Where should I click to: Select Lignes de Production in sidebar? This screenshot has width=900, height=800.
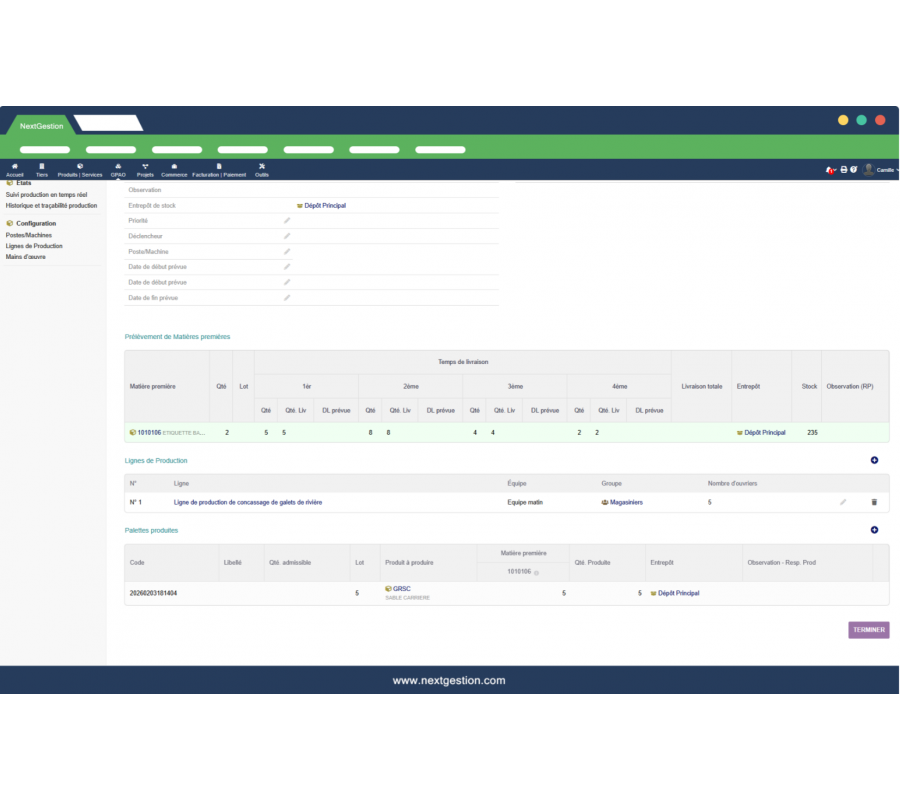point(34,246)
